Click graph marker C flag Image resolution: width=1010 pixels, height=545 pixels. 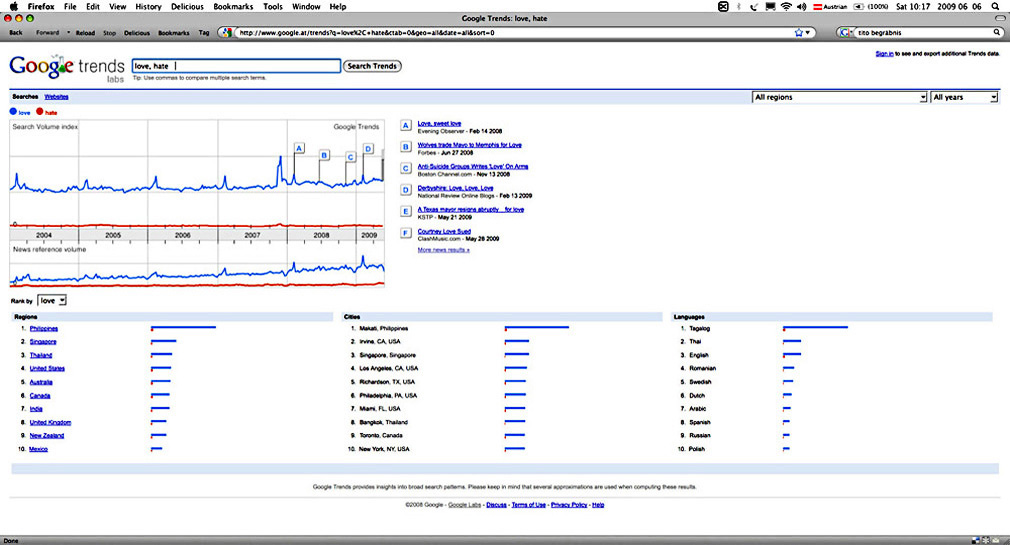(x=350, y=157)
